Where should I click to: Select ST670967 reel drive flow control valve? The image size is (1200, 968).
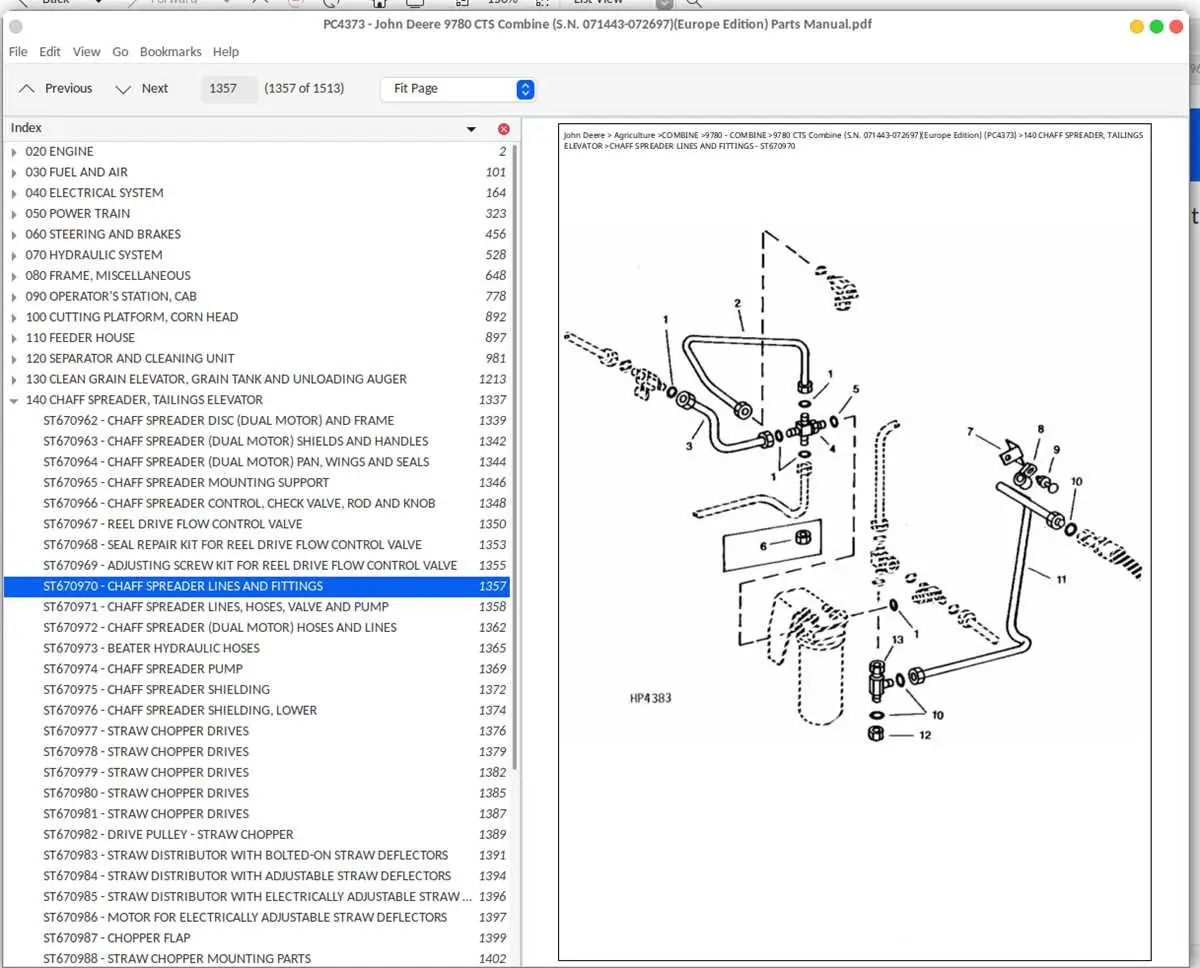coord(257,524)
